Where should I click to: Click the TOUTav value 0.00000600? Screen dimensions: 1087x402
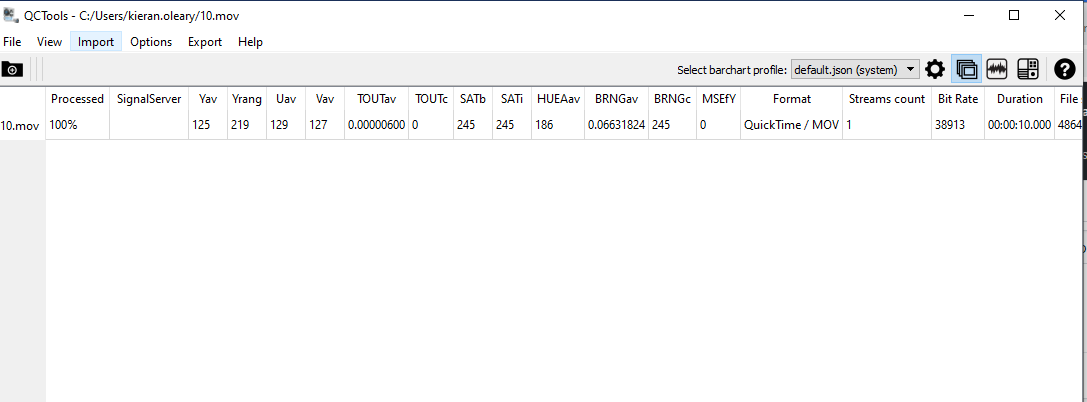[376, 126]
